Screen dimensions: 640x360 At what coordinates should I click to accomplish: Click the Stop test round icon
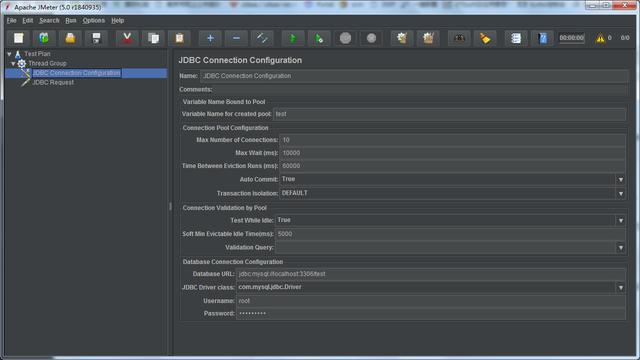tap(345, 38)
